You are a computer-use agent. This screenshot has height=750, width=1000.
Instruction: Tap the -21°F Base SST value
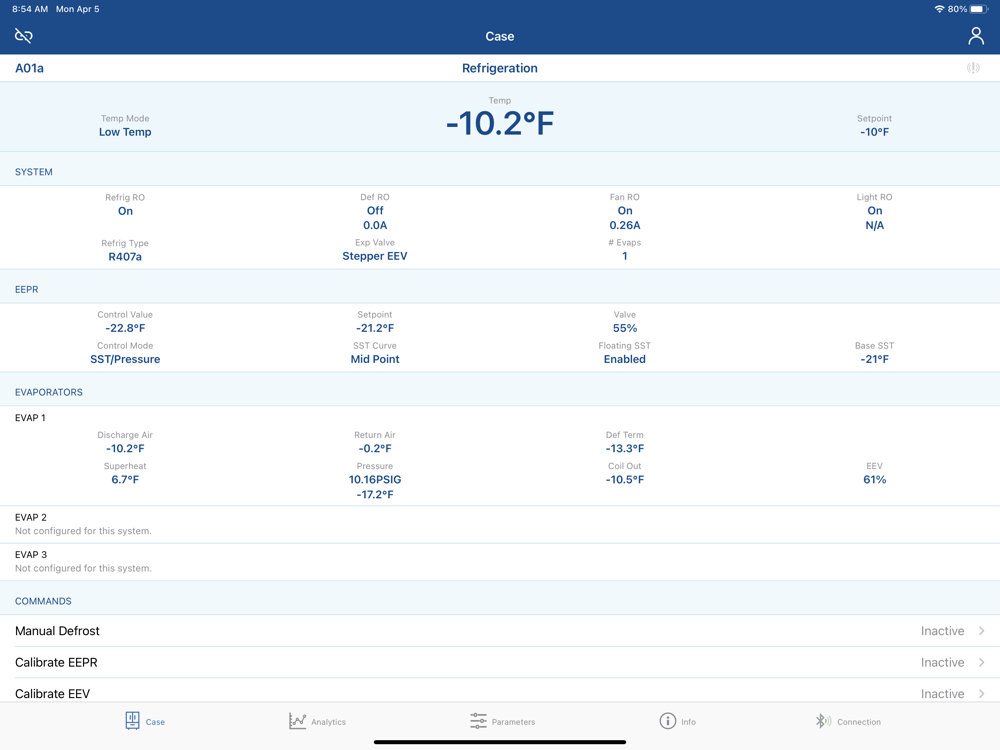874,359
